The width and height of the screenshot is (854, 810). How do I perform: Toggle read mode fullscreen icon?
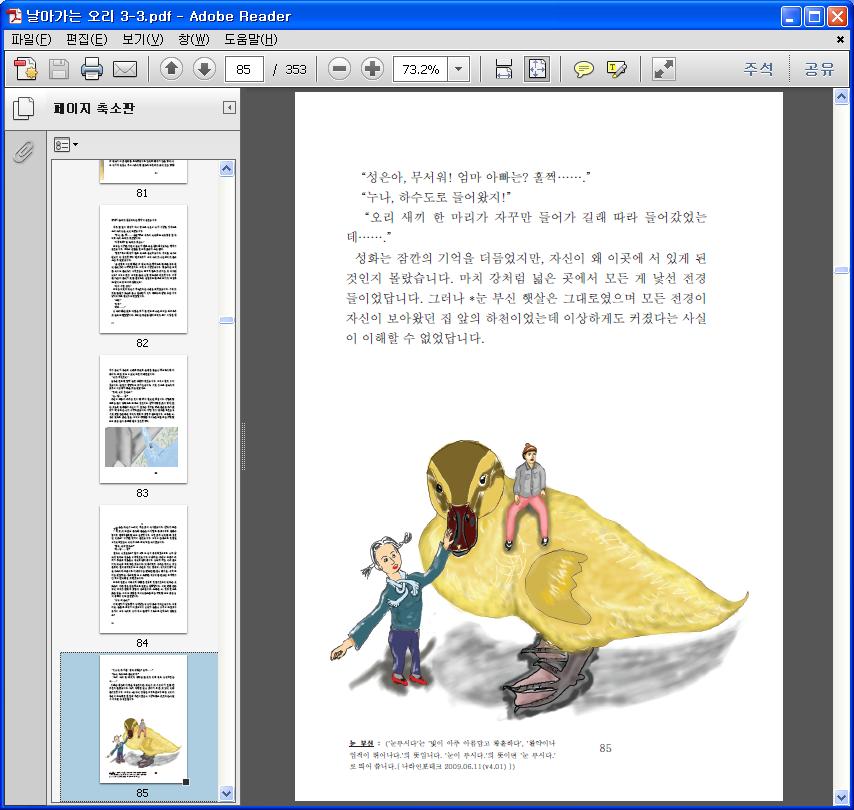(x=663, y=69)
